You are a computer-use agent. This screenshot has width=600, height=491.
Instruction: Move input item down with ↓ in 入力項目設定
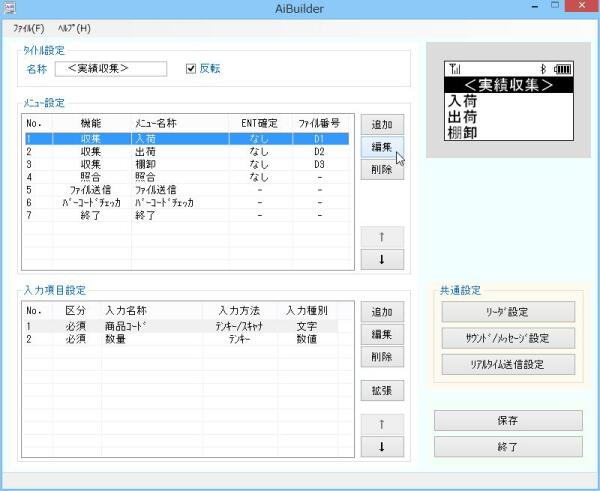(382, 447)
